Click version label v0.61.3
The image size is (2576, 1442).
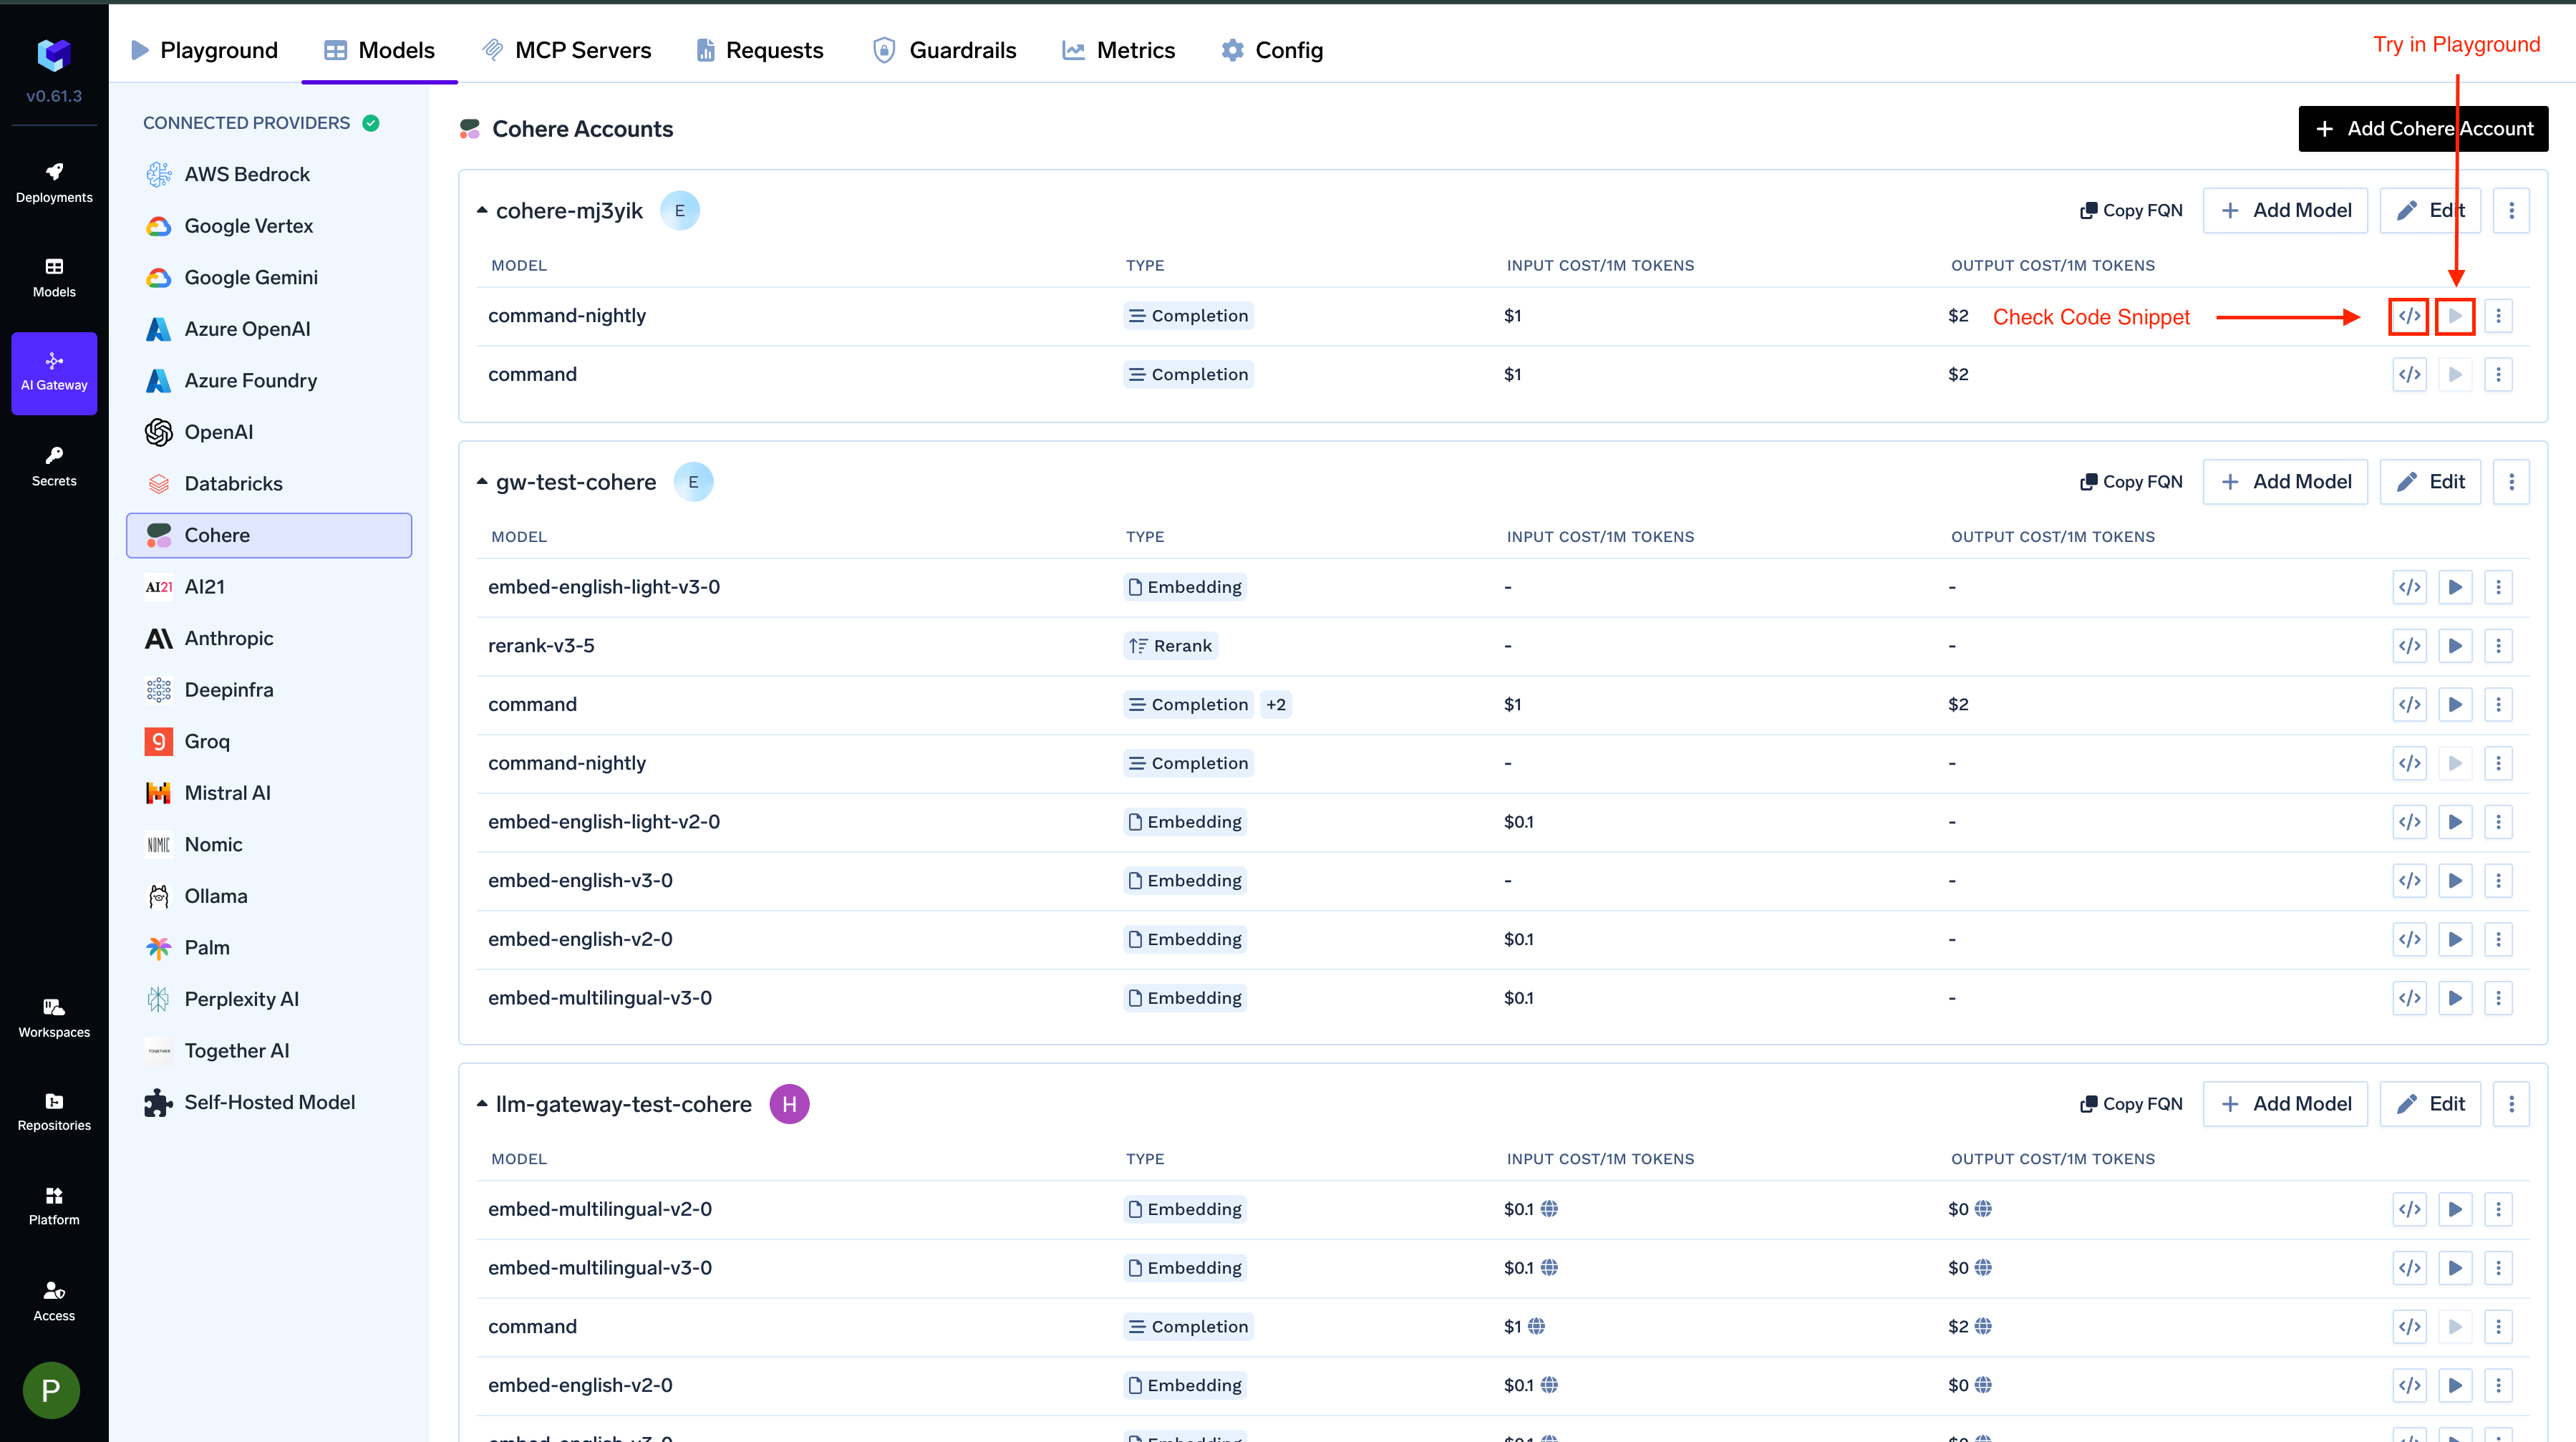[x=54, y=96]
